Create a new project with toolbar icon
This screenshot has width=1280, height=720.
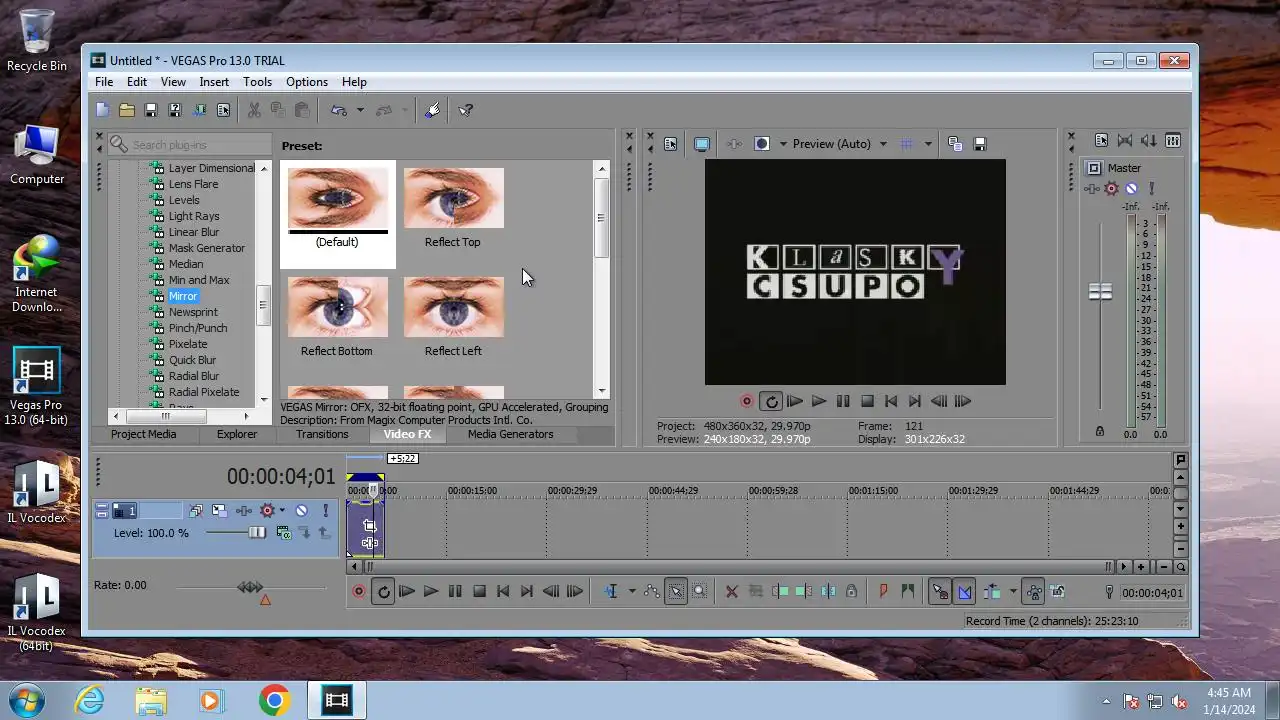[x=103, y=110]
